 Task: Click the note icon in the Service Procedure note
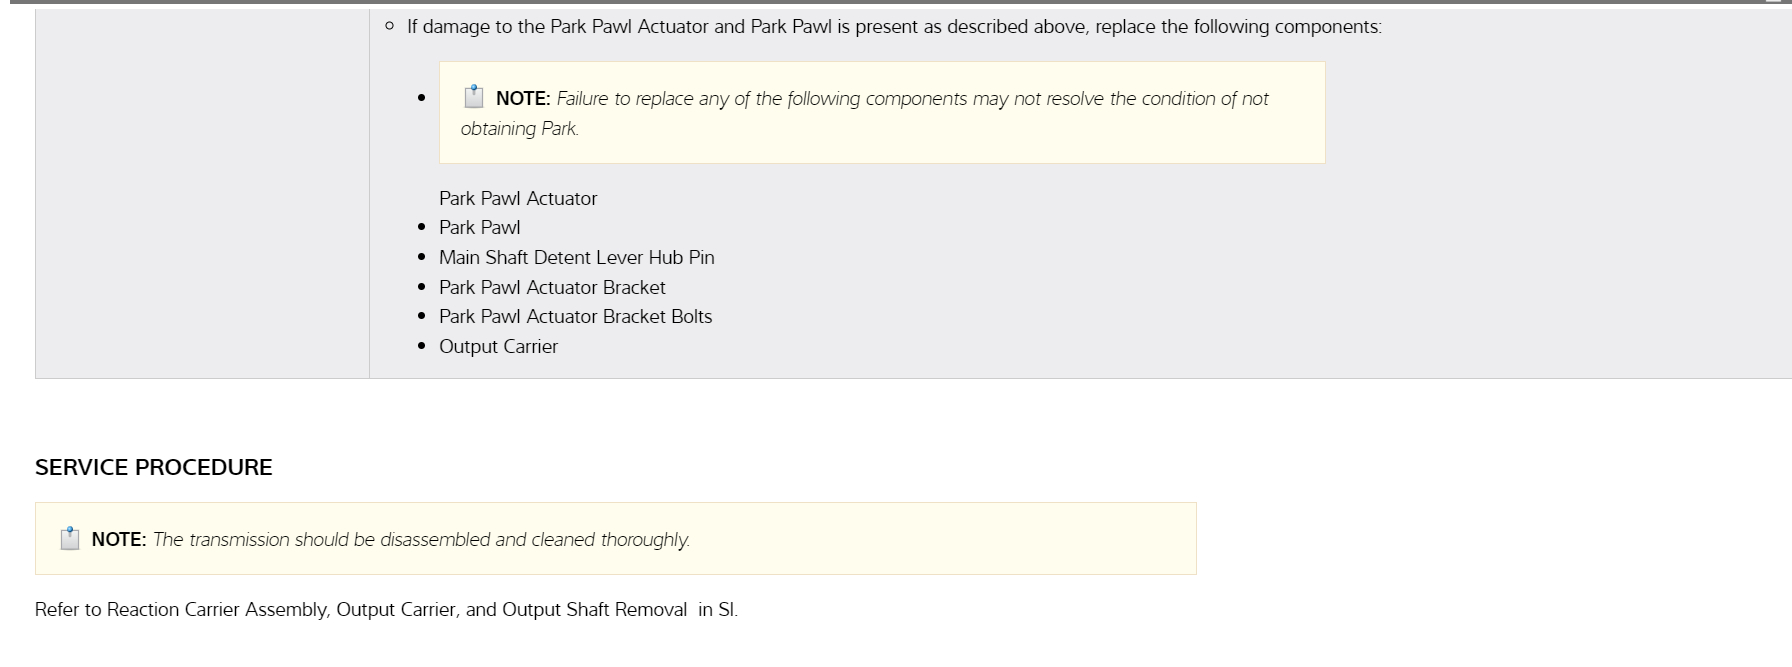(x=70, y=539)
